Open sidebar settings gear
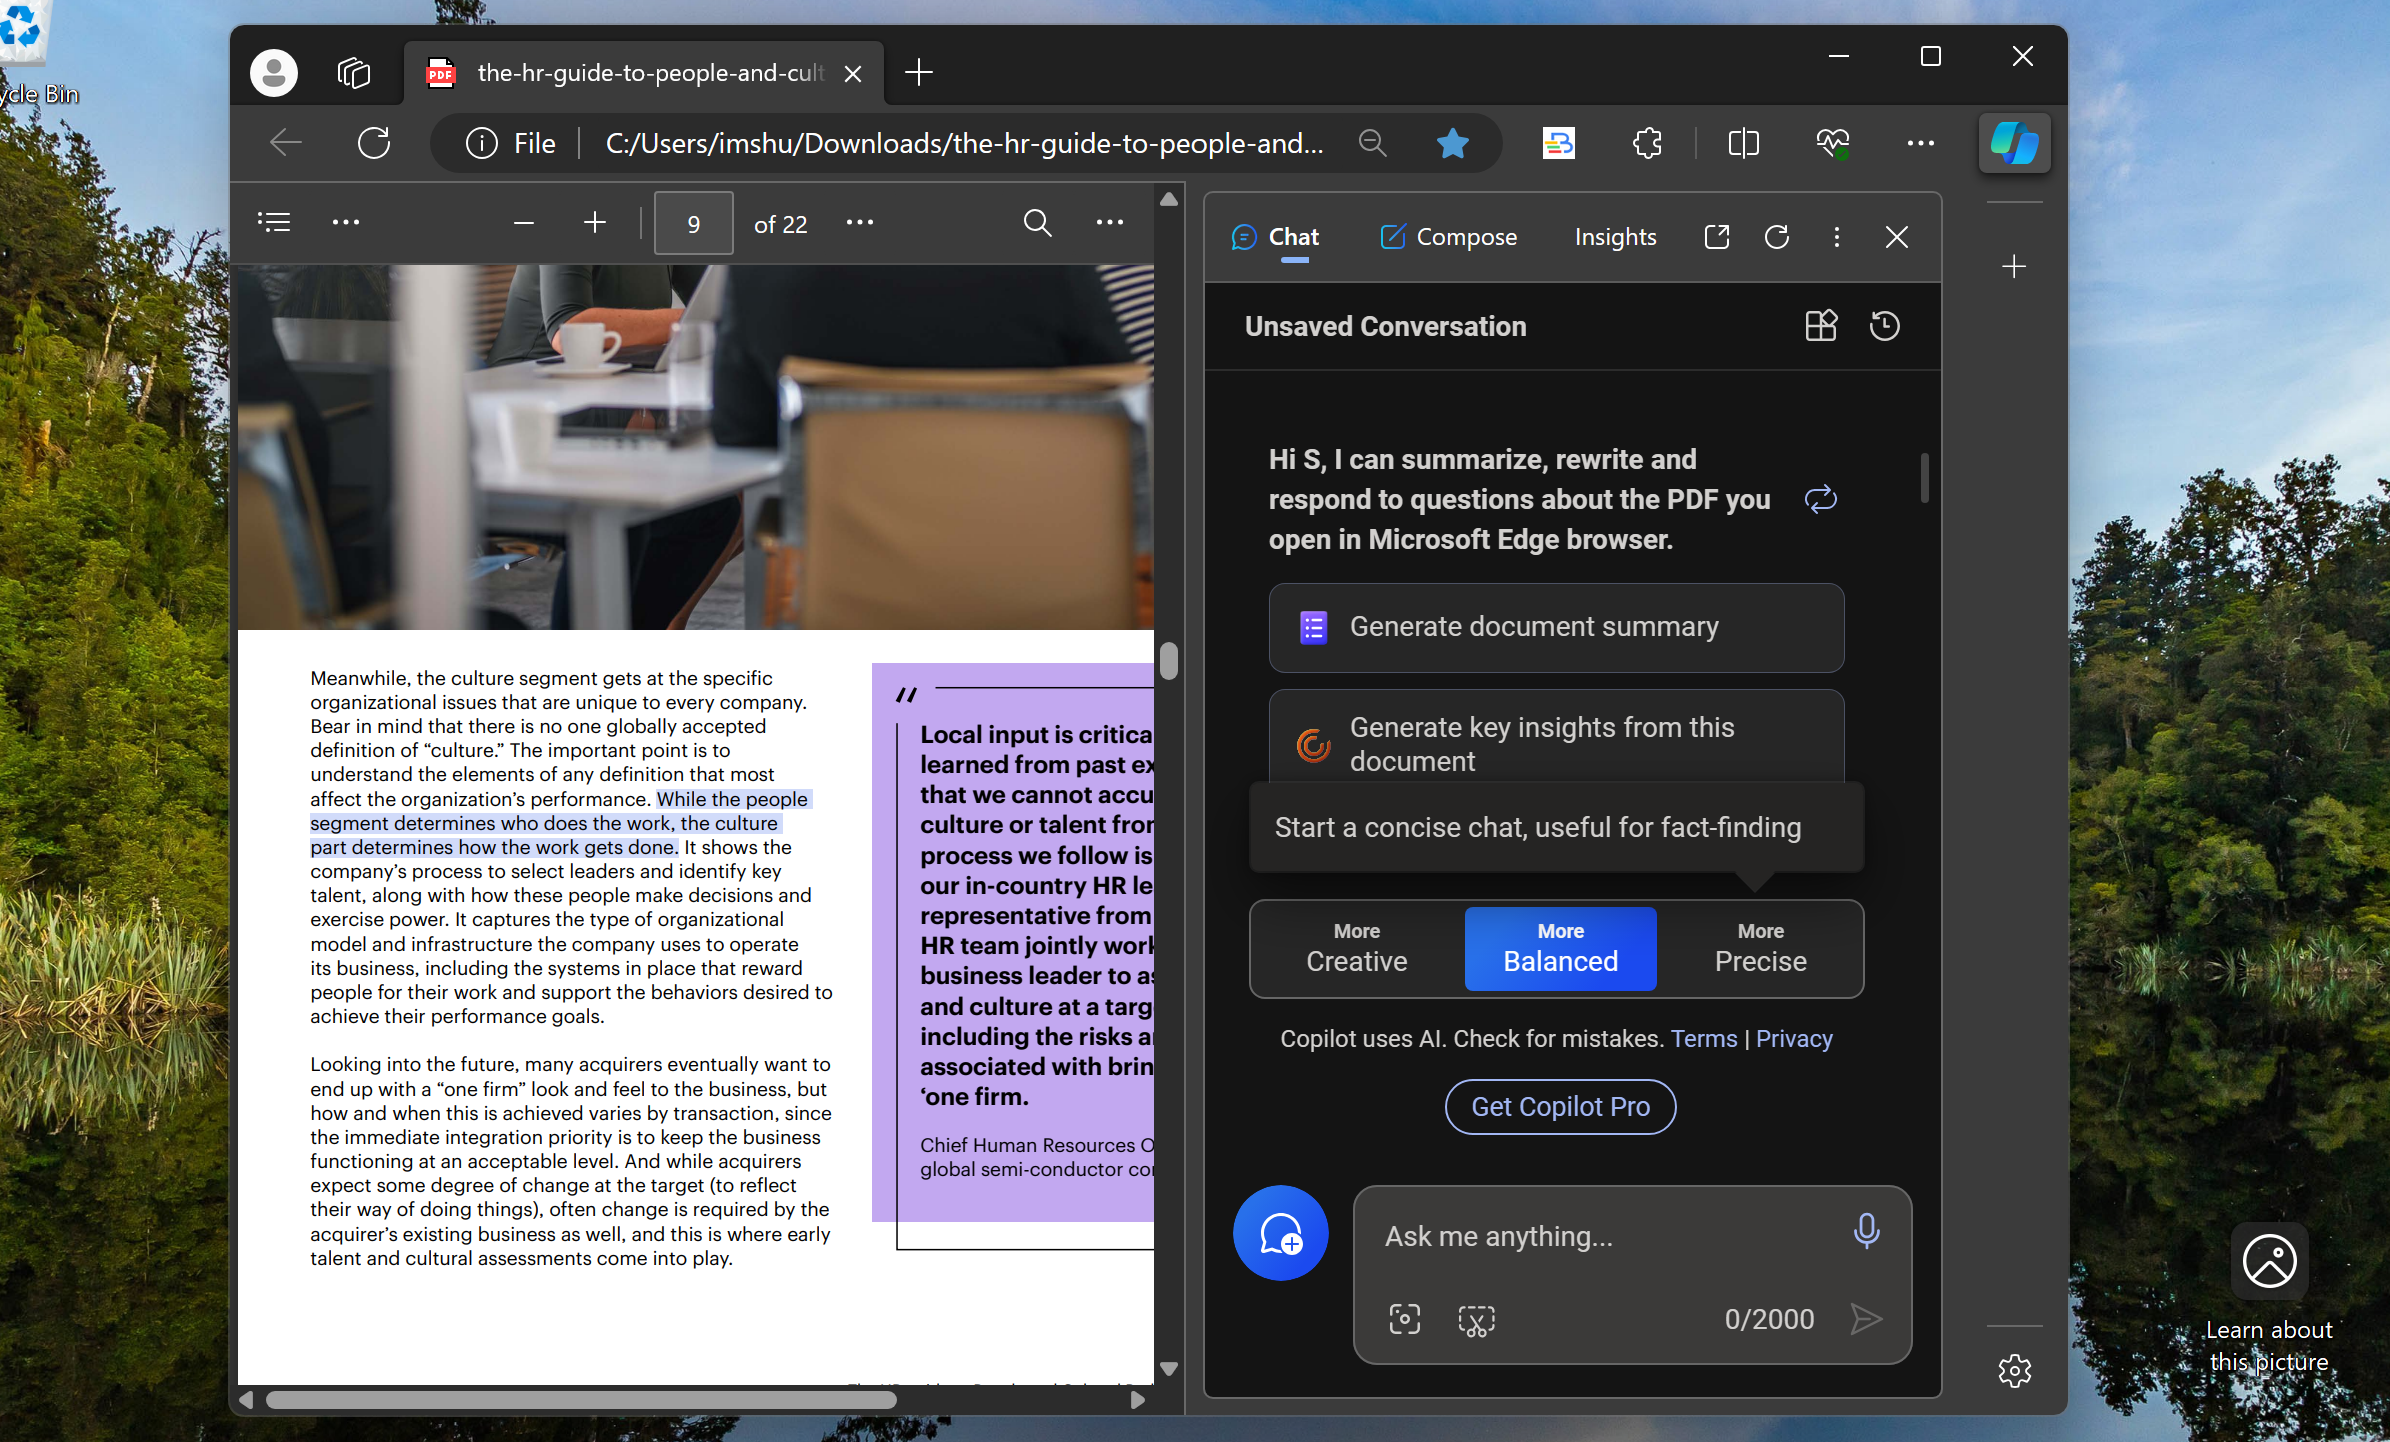Viewport: 2390px width, 1442px height. coord(2014,1370)
